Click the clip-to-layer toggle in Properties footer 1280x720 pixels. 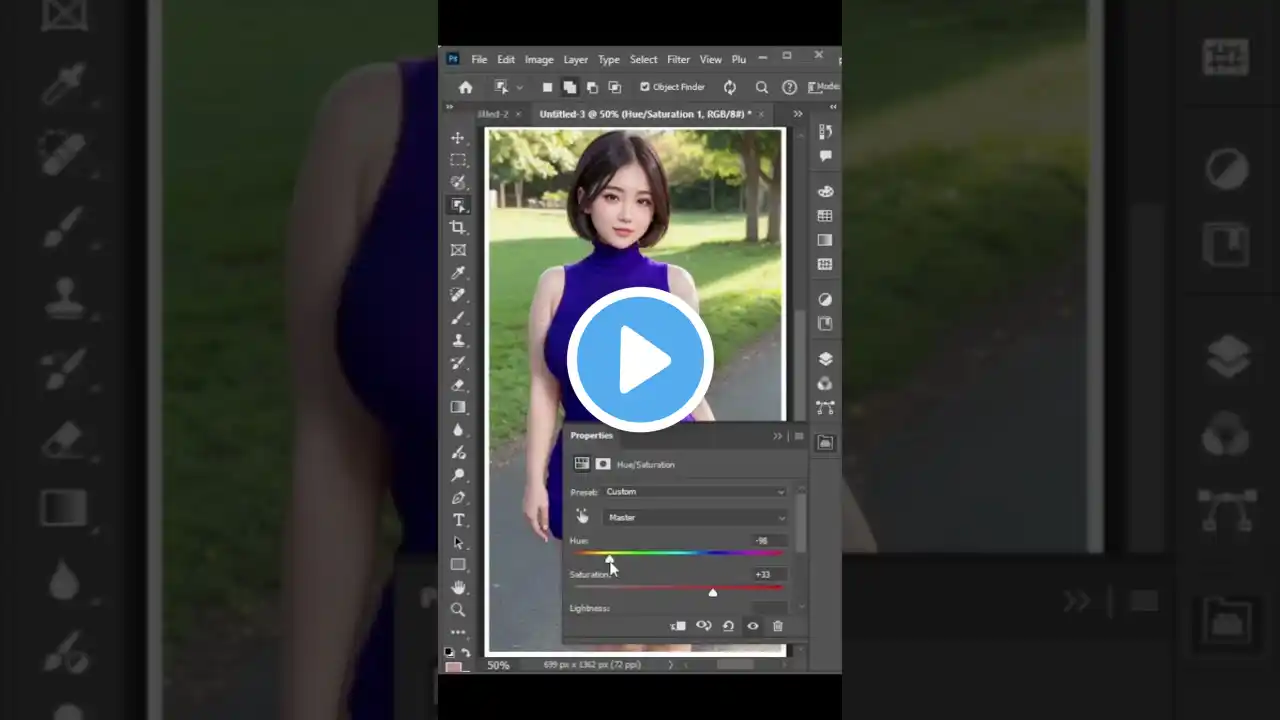click(679, 626)
